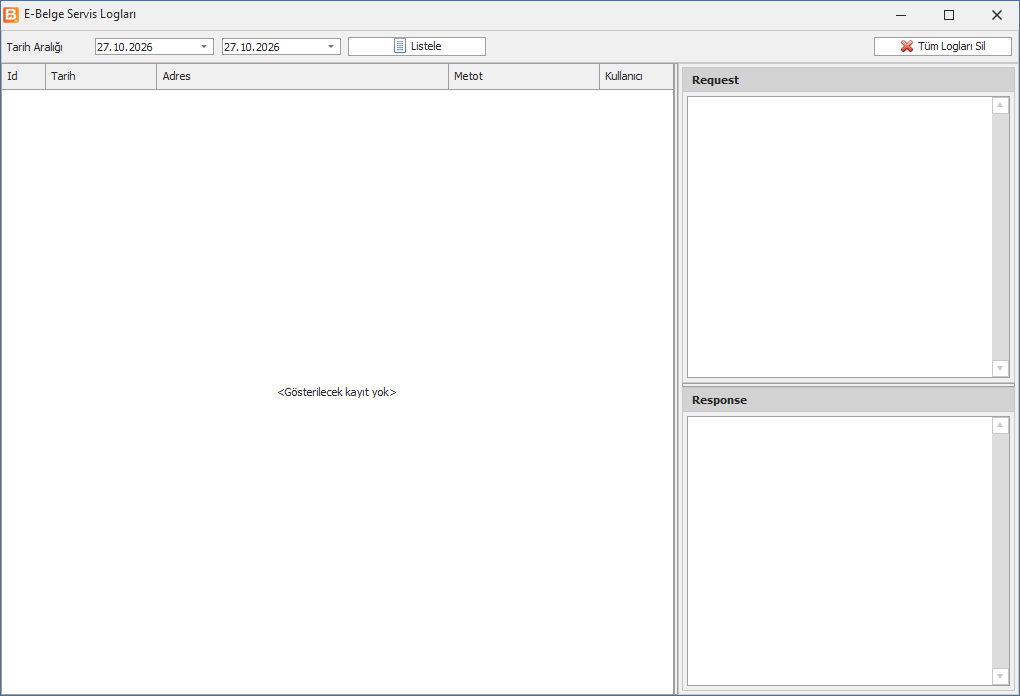This screenshot has width=1020, height=696.
Task: Close the E-Belge Servis Logları window
Action: pos(997,15)
